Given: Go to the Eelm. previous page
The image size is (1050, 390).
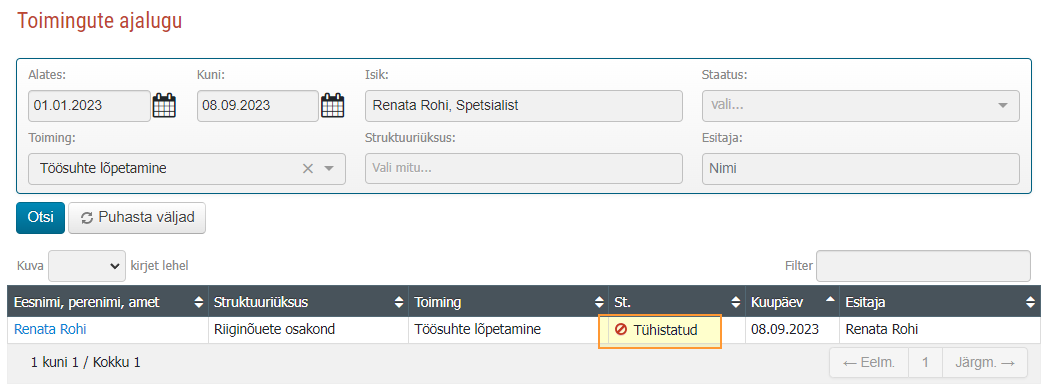Looking at the screenshot, I should click(869, 363).
